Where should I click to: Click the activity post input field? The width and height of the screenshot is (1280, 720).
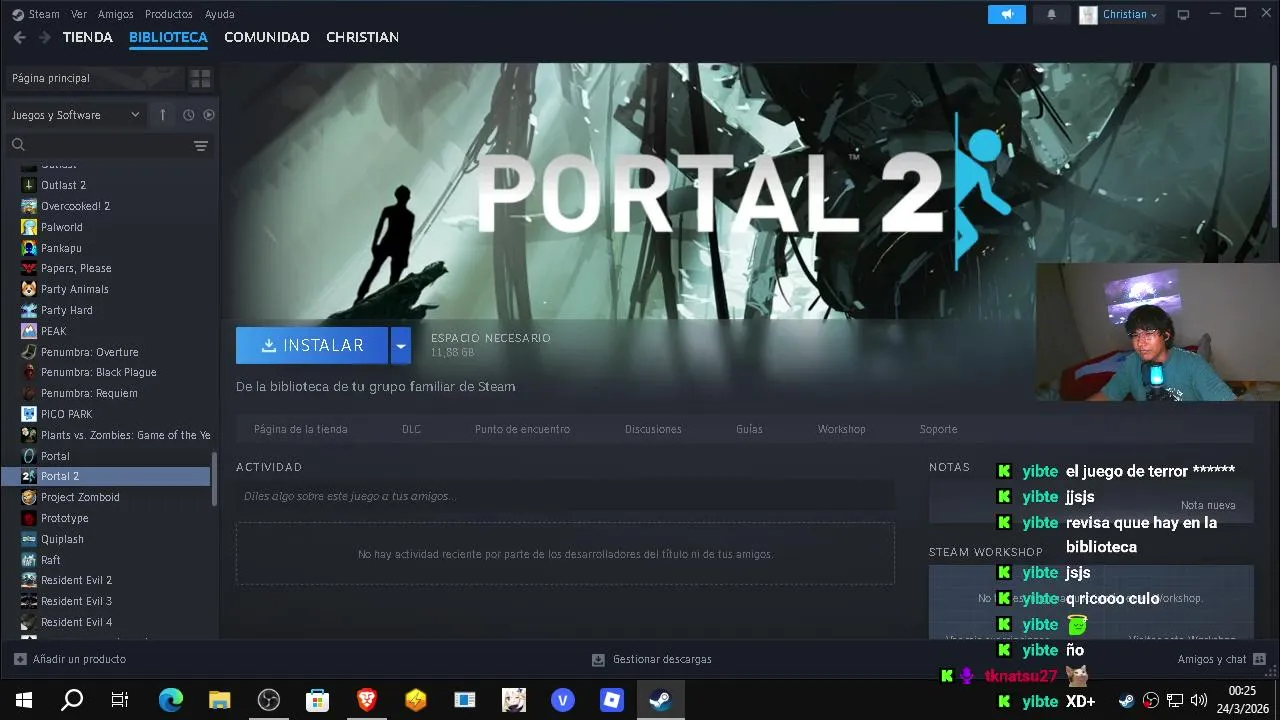[x=565, y=496]
